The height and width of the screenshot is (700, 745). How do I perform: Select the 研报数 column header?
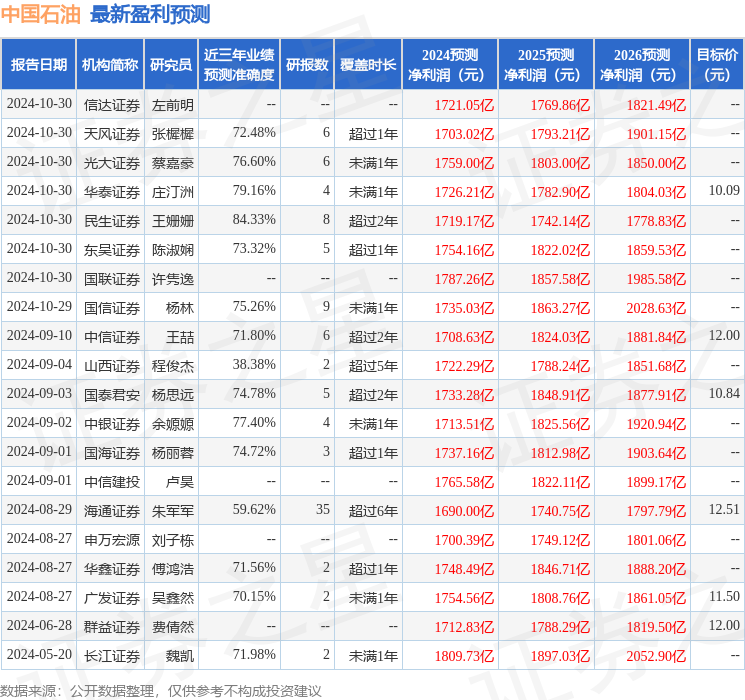307,65
